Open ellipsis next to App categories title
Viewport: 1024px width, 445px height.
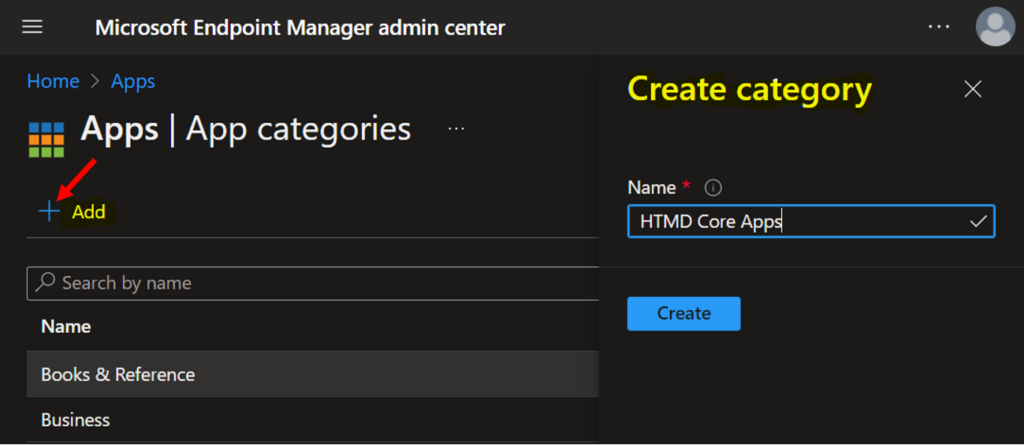pyautogui.click(x=456, y=129)
